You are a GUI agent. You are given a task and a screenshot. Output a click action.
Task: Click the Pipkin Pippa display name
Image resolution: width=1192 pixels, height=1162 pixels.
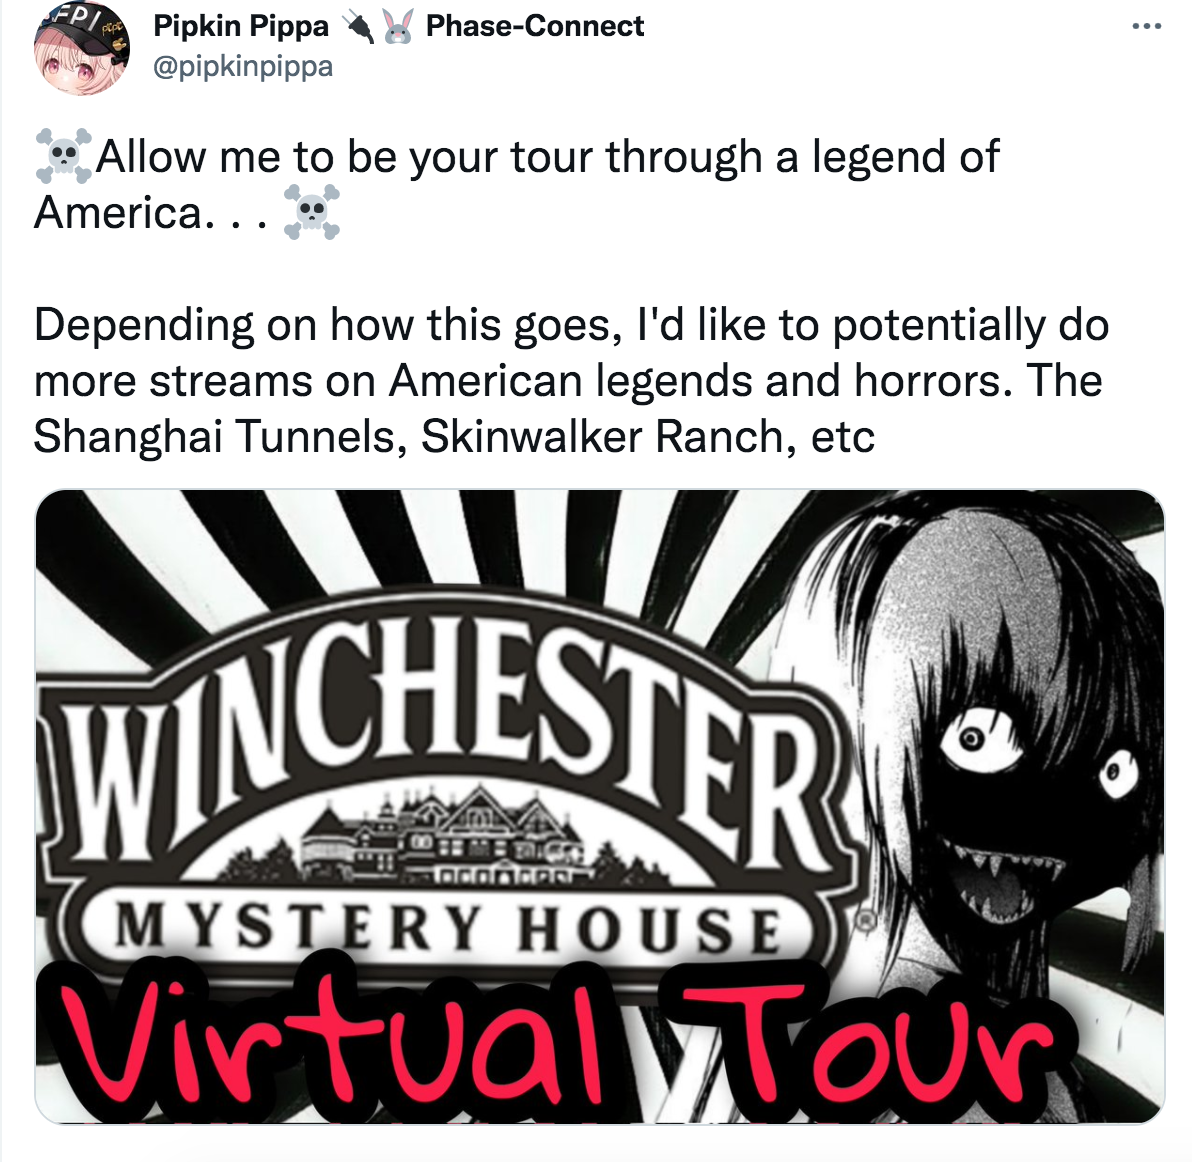[x=241, y=27]
